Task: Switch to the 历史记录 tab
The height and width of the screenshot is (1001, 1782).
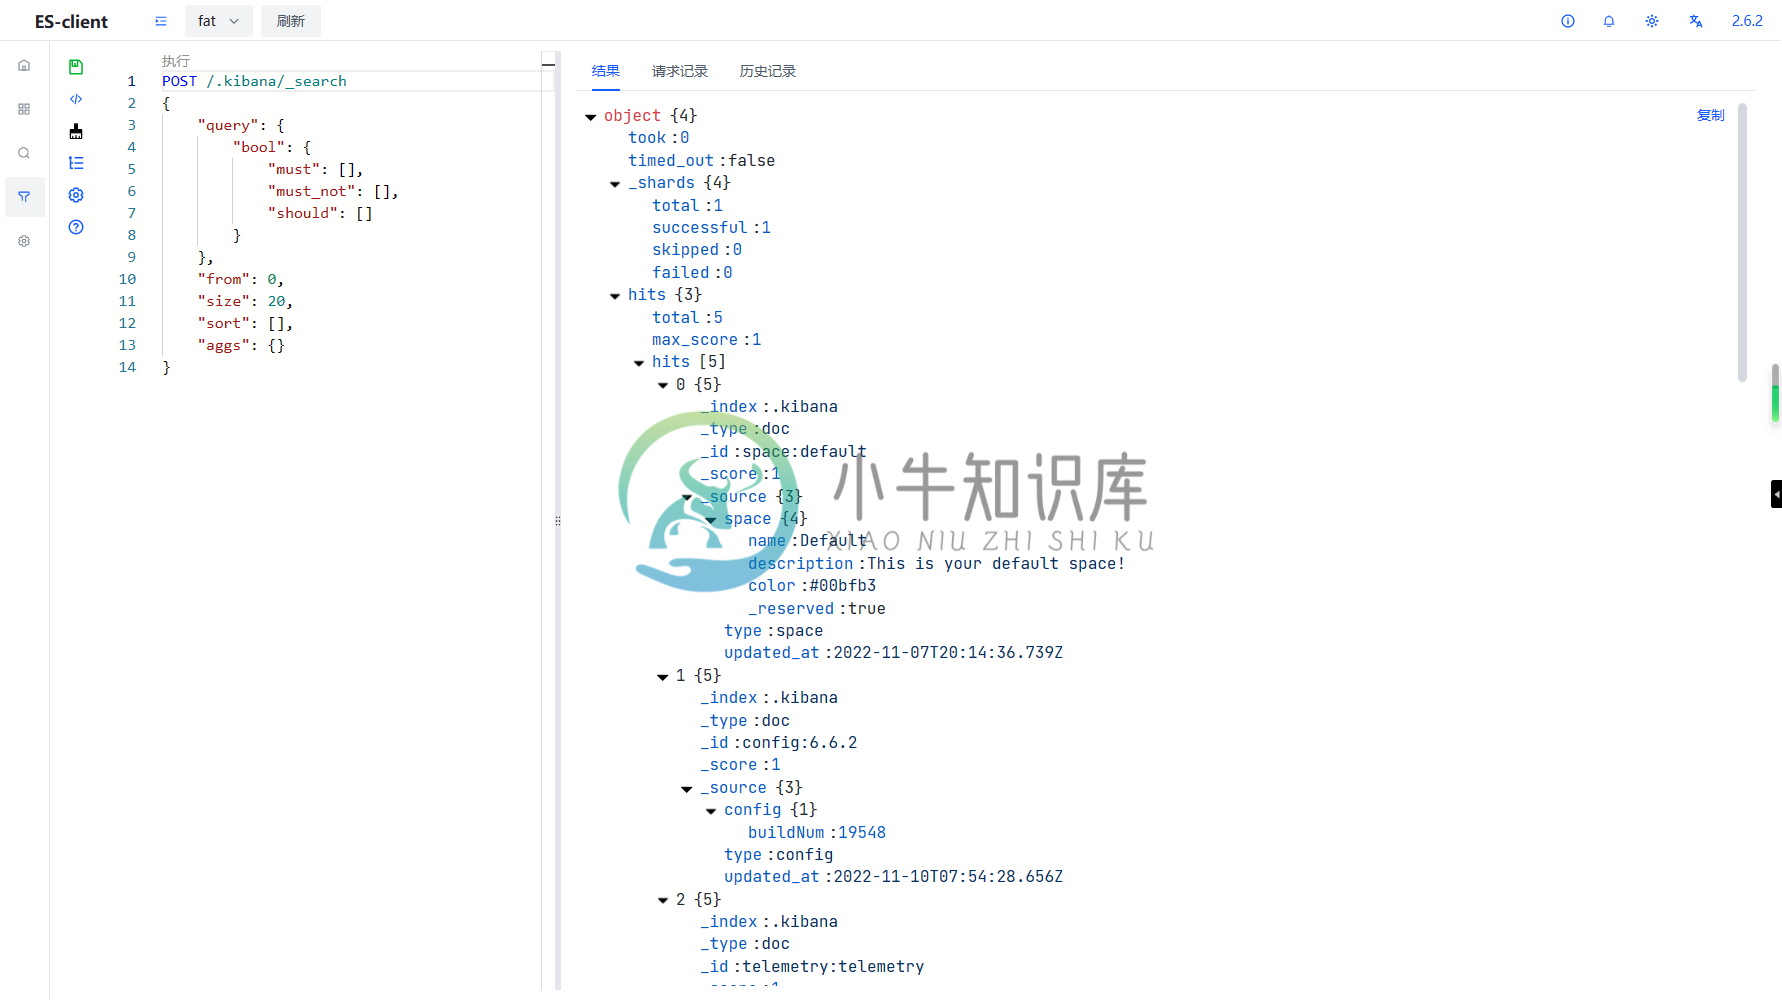Action: tap(768, 71)
